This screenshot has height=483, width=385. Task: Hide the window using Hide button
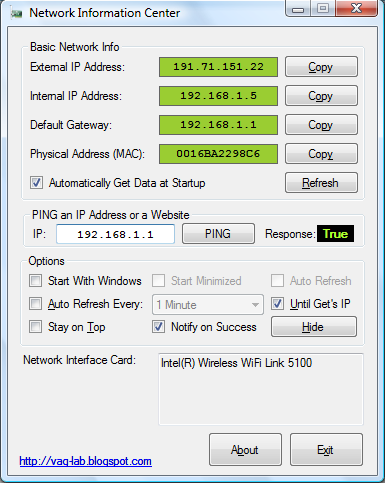314,327
